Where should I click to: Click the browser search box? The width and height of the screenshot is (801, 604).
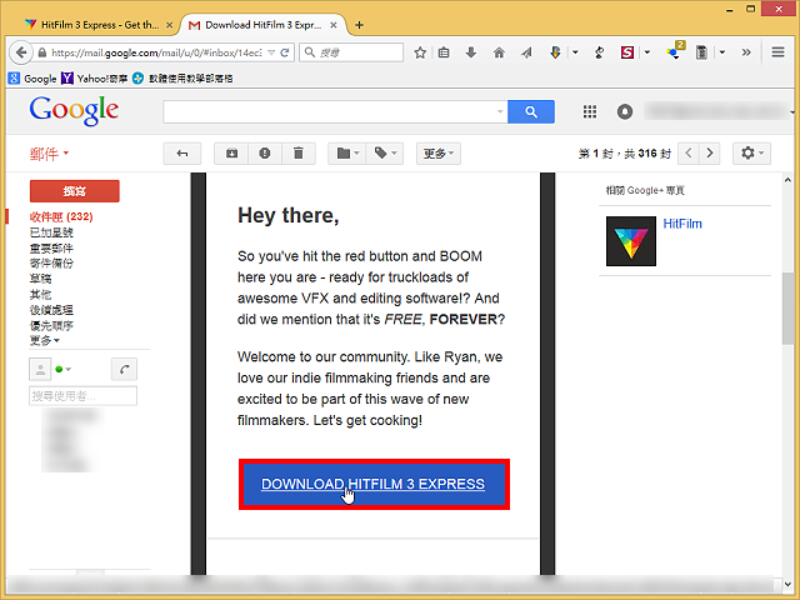[351, 52]
